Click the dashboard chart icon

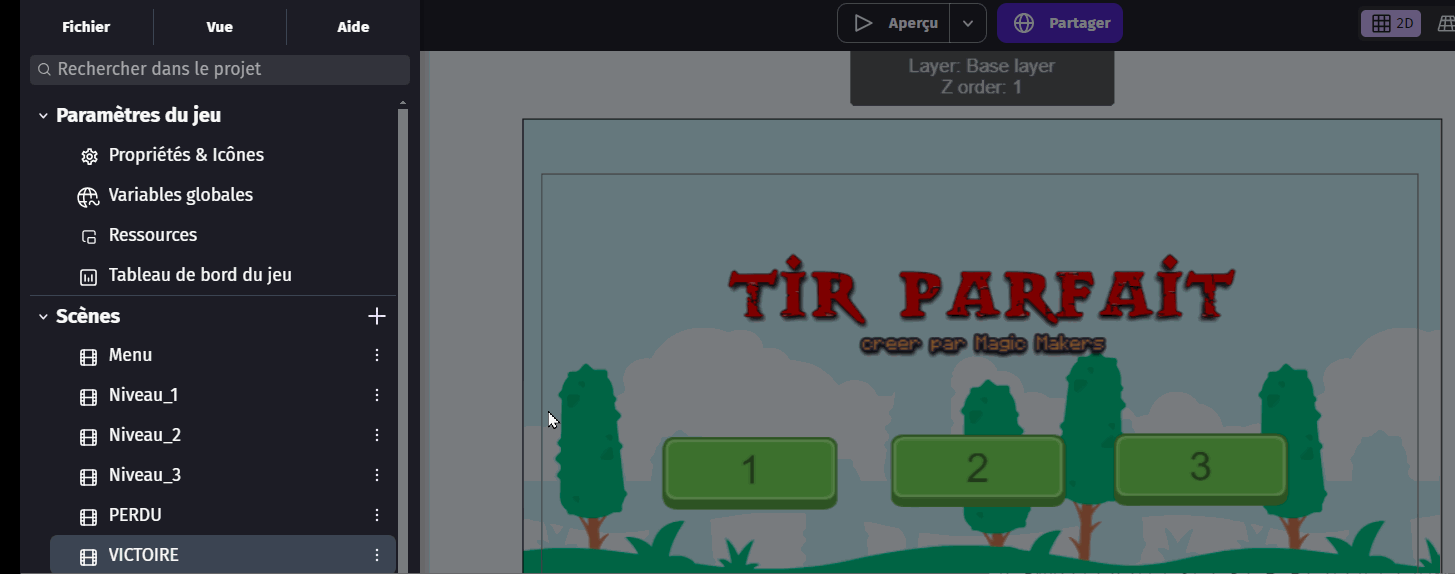(89, 276)
